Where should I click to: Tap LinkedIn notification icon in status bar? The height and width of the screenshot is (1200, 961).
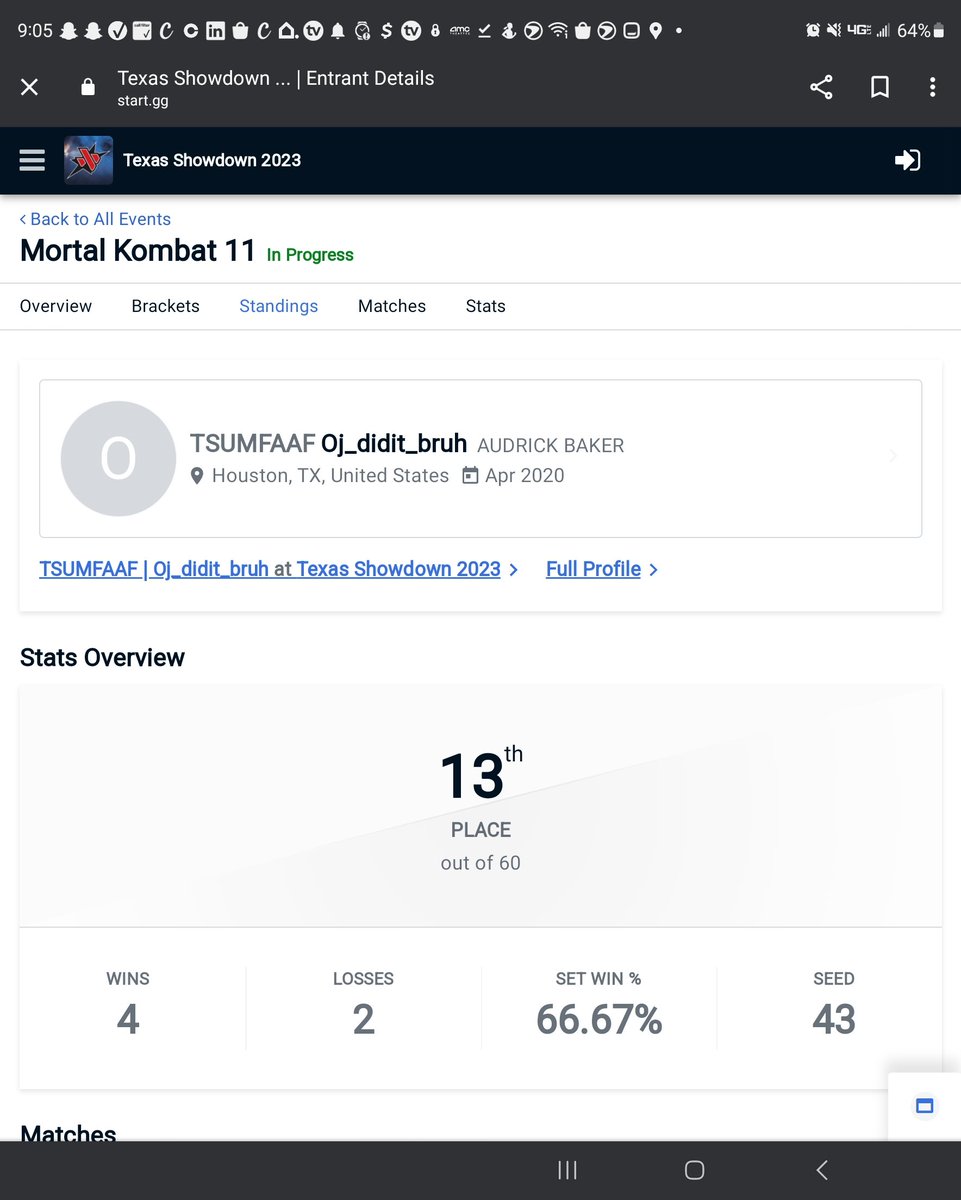point(215,31)
